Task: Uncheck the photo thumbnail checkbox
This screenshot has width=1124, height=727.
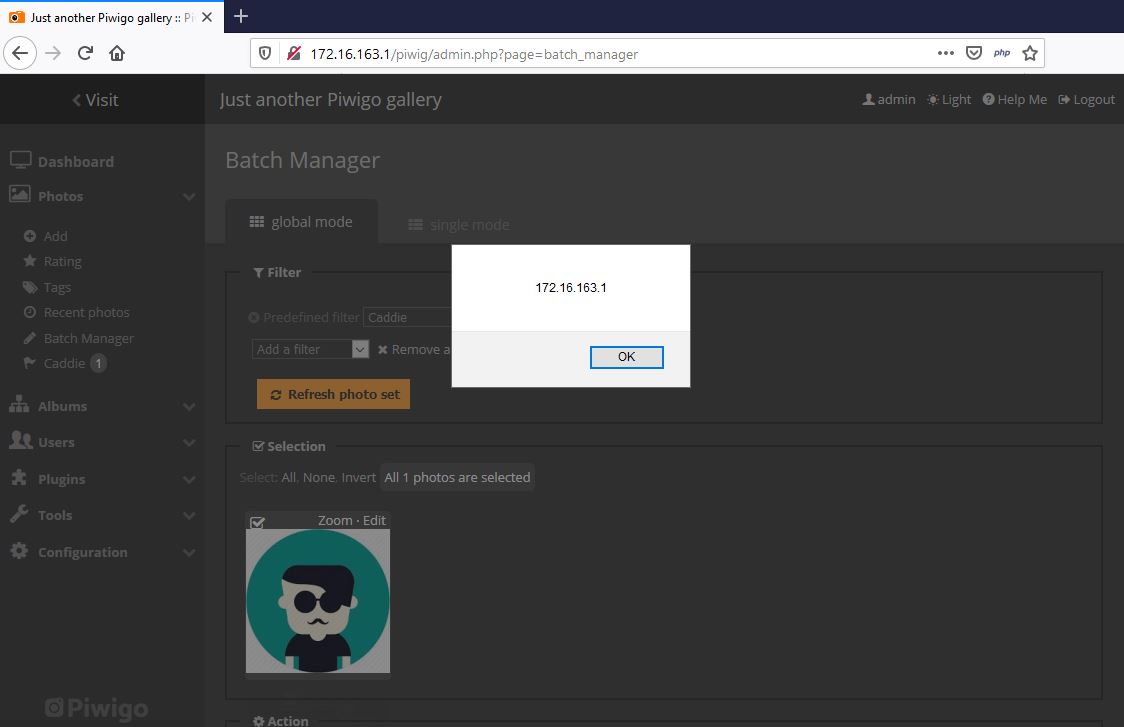Action: (x=257, y=521)
